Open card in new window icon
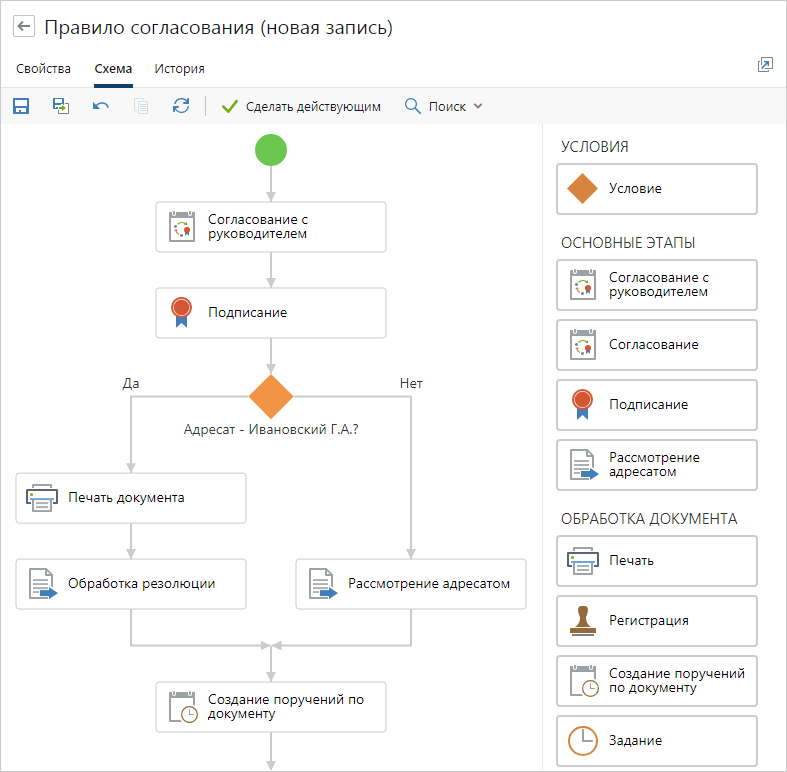This screenshot has width=787, height=772. pos(765,65)
